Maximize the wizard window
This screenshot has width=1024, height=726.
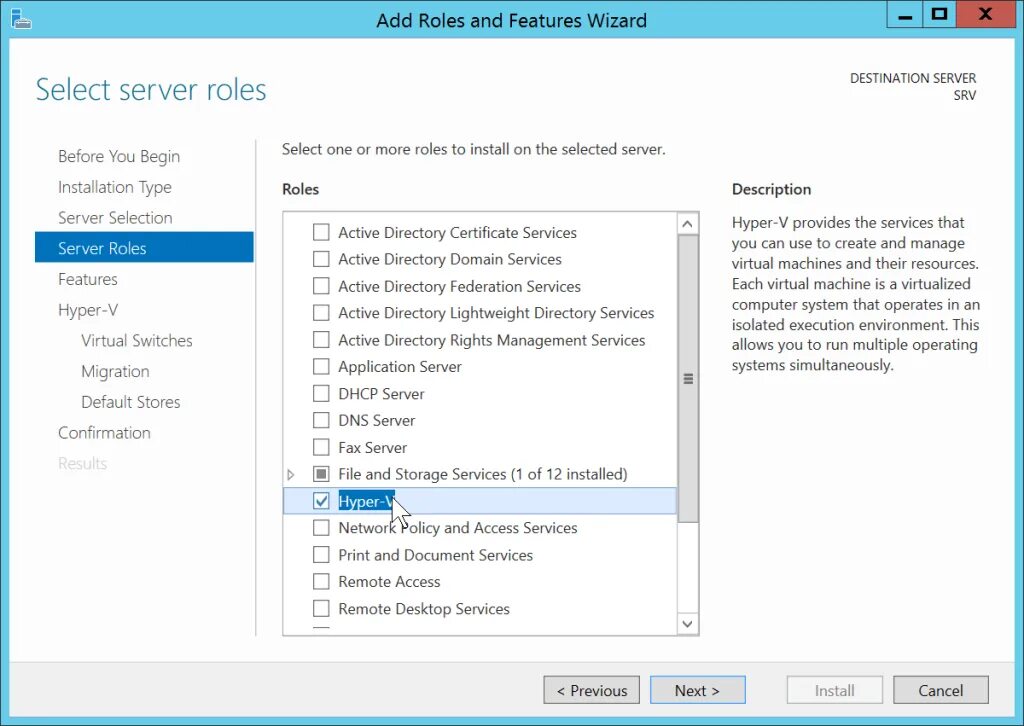938,14
